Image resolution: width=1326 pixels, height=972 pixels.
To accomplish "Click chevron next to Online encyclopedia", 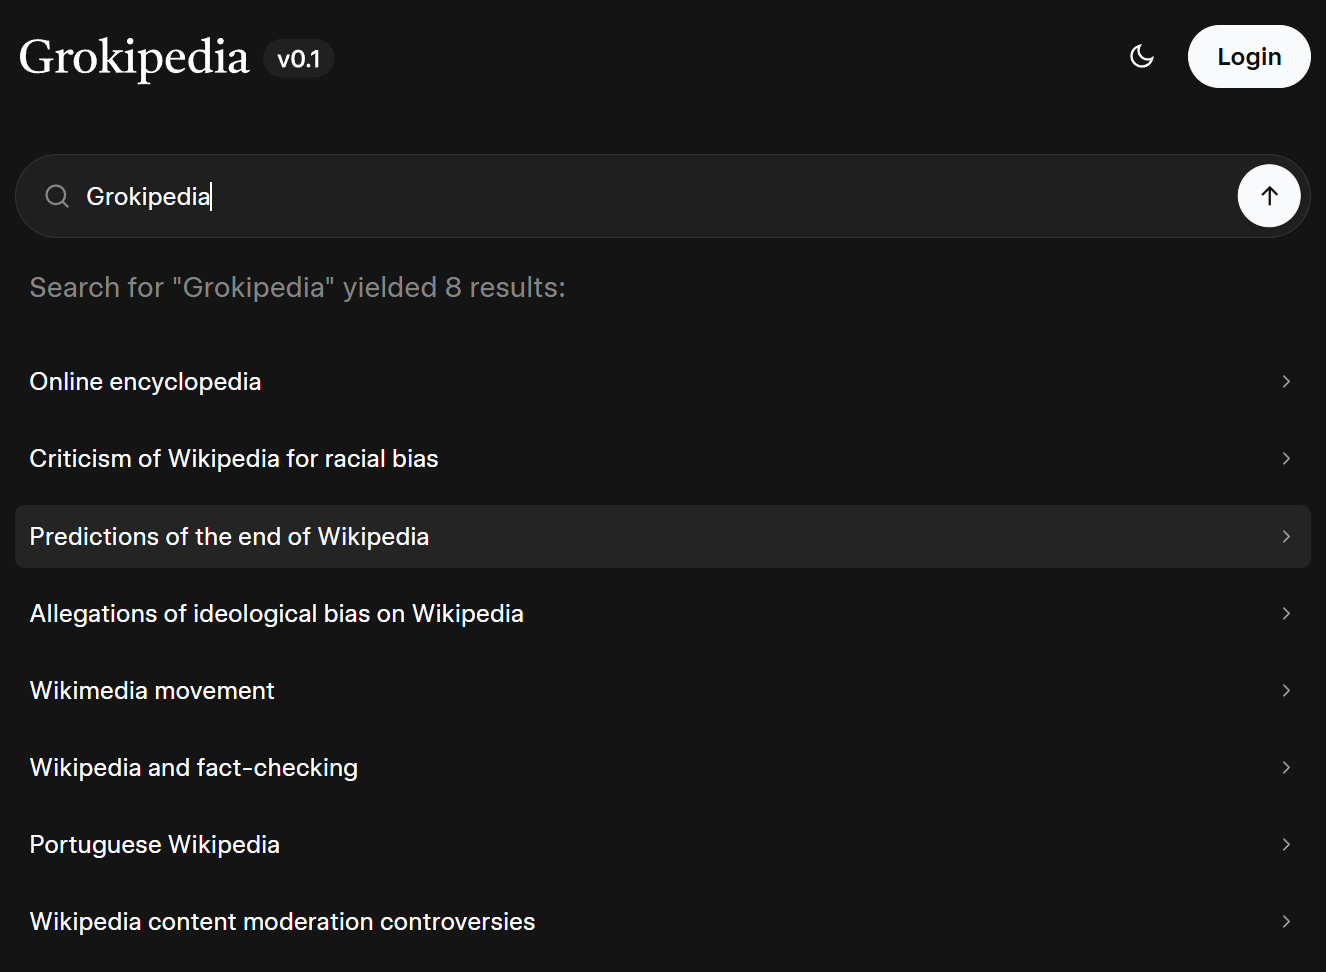I will (1286, 382).
